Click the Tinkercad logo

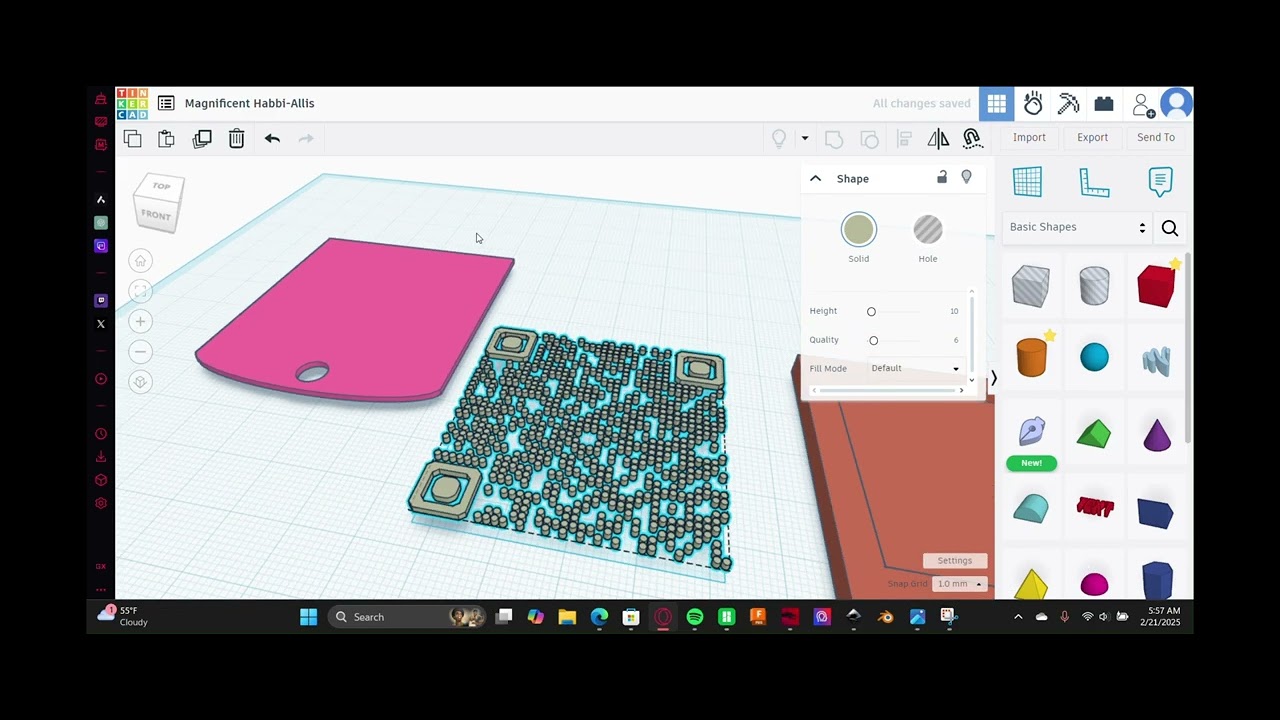pyautogui.click(x=132, y=104)
